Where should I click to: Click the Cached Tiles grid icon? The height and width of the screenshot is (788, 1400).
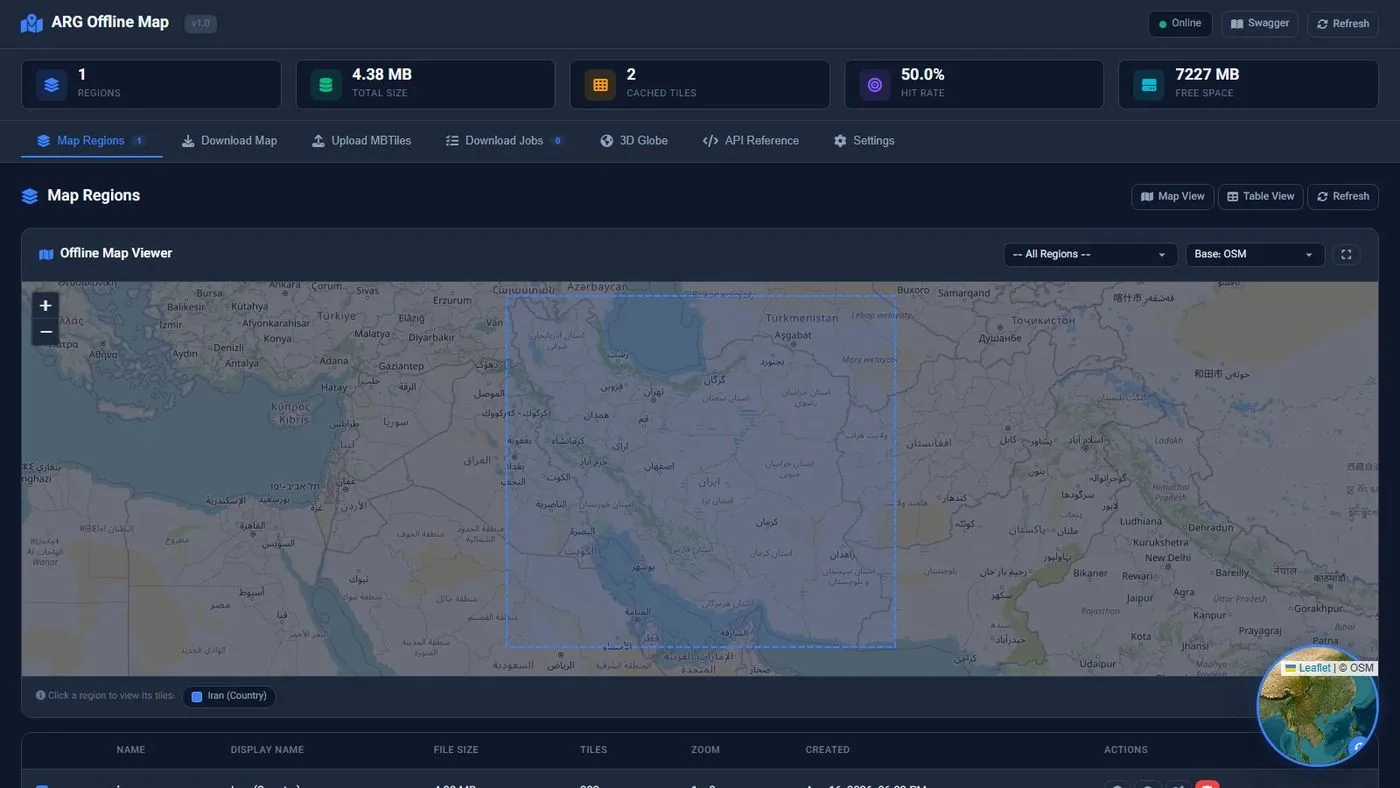(600, 85)
